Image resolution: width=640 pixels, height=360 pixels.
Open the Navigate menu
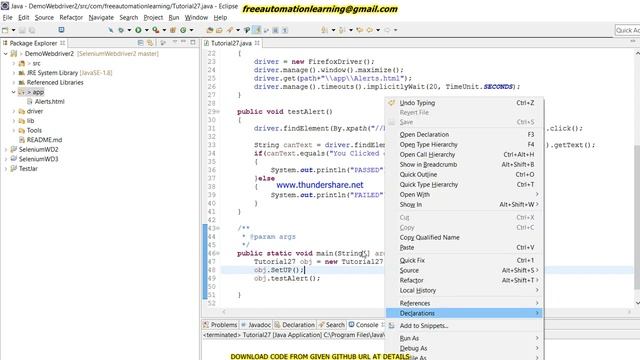(x=101, y=18)
